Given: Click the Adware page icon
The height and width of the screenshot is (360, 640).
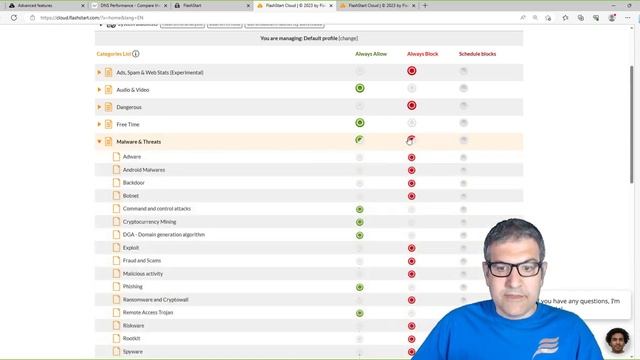Looking at the screenshot, I should click(x=116, y=156).
